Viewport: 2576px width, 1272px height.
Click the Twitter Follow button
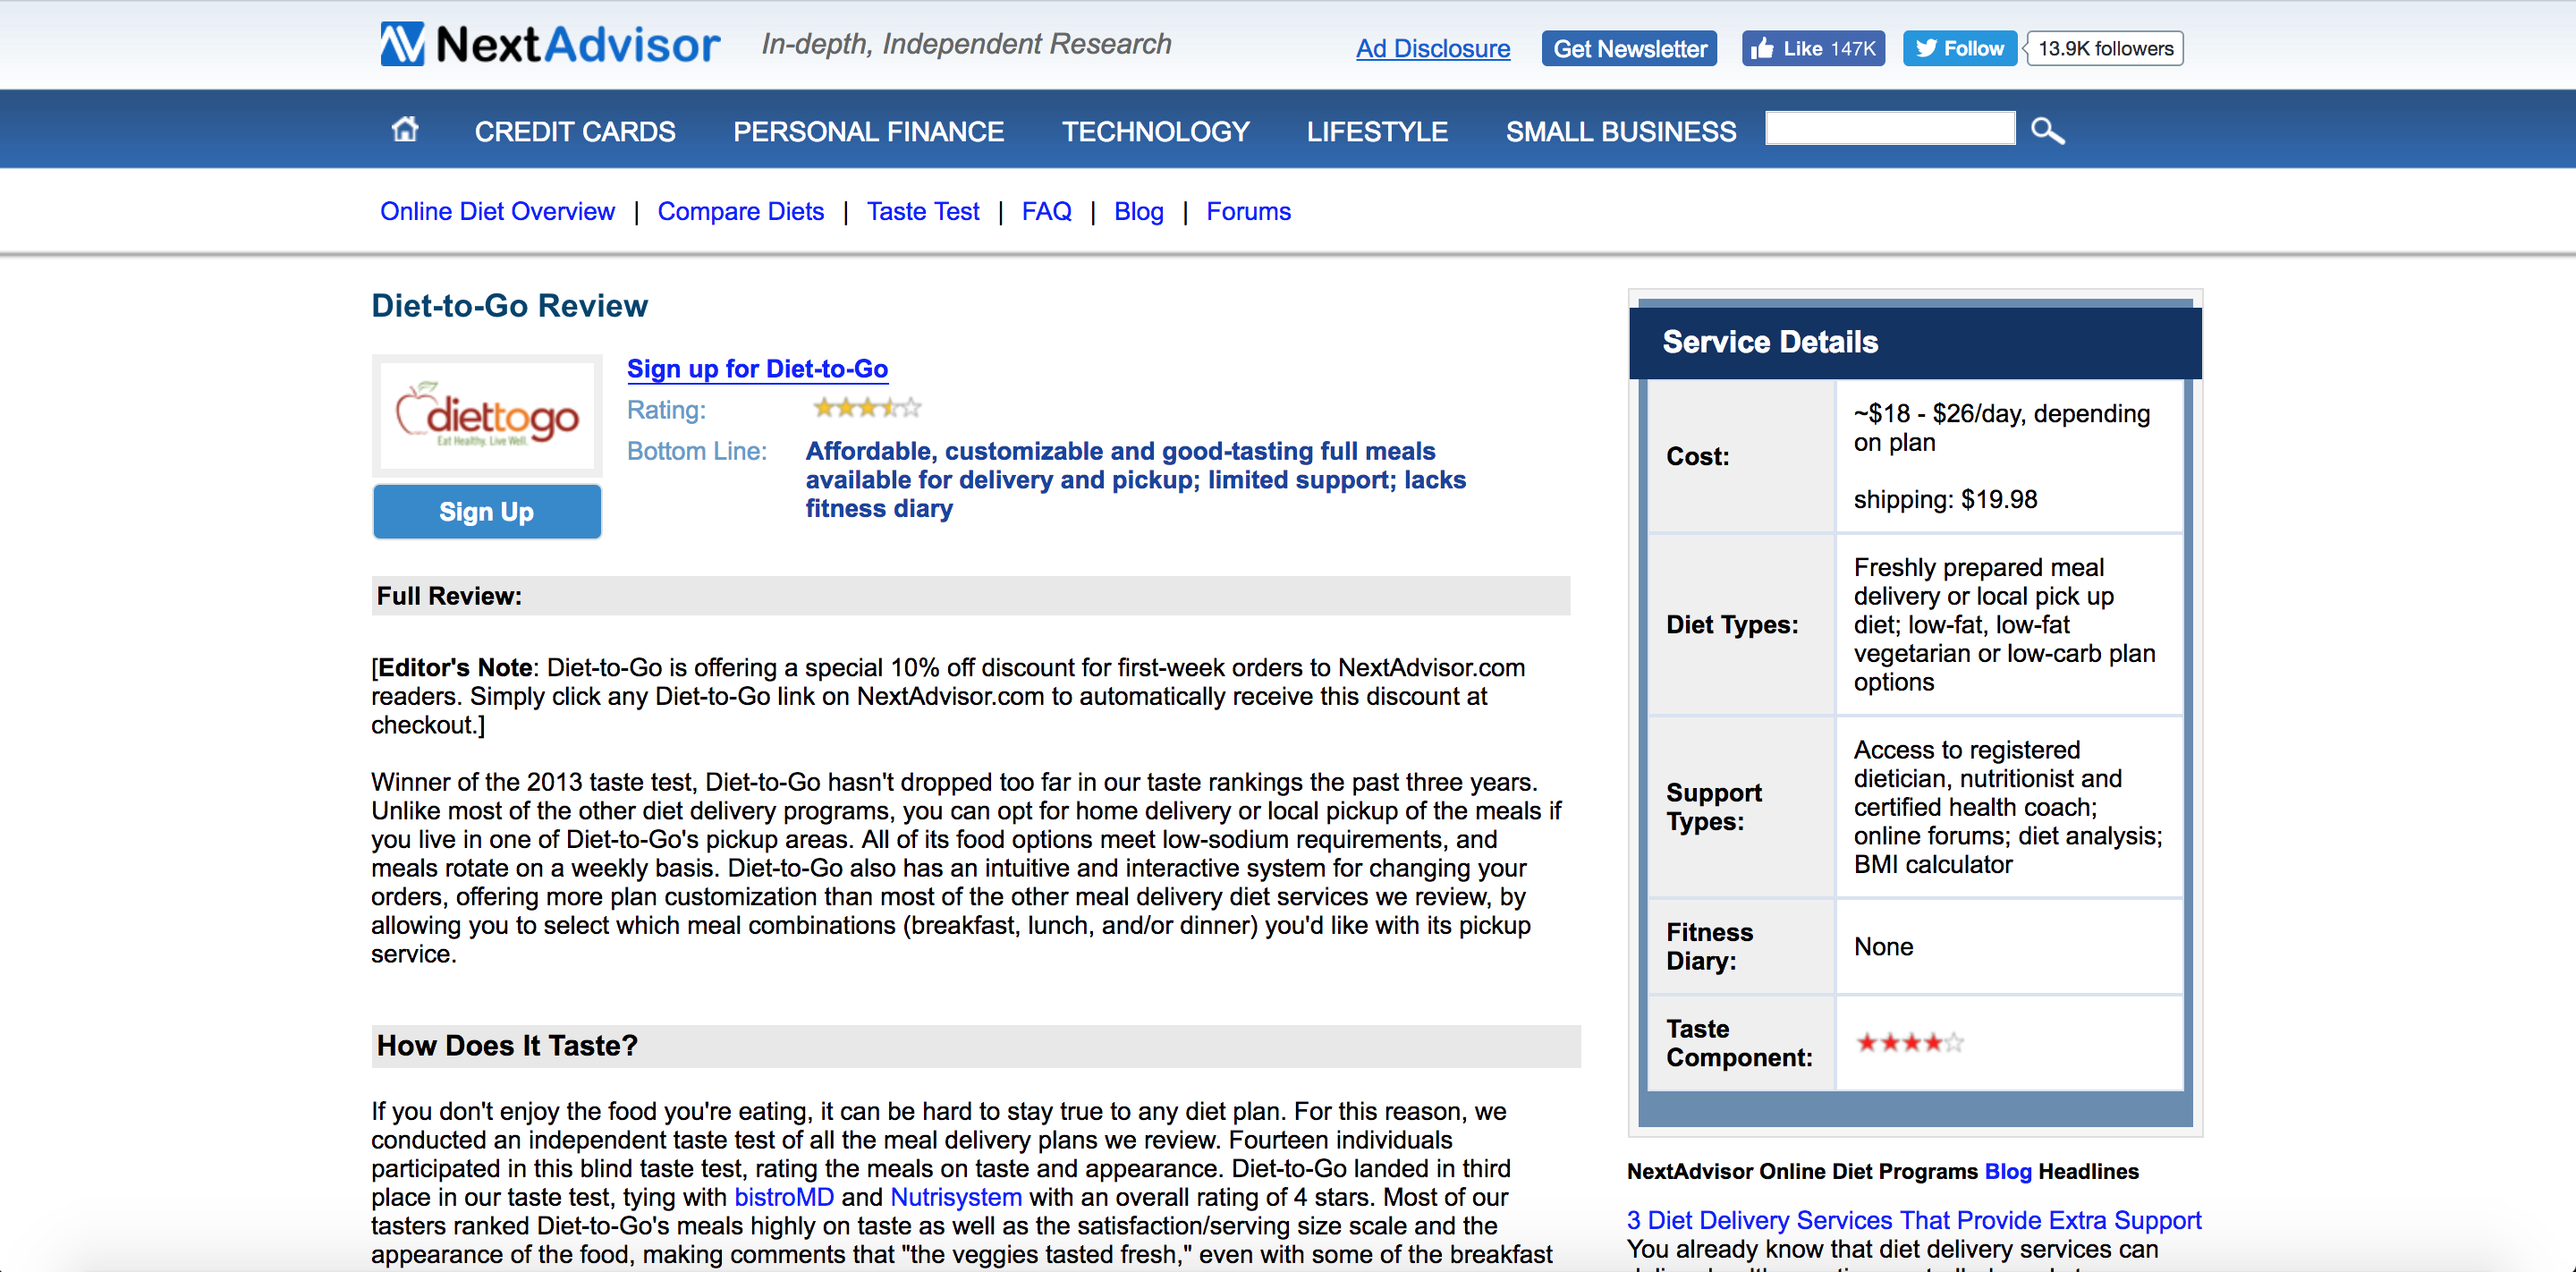tap(1959, 48)
